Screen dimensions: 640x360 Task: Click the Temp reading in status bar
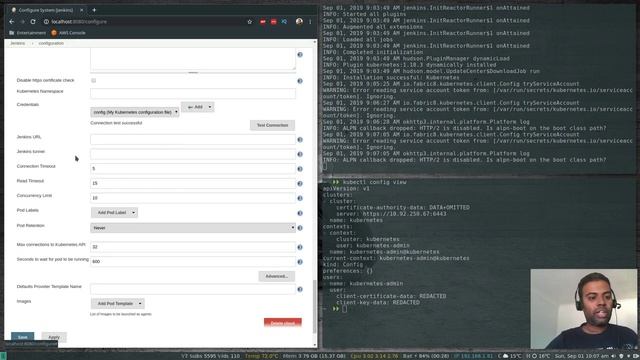pyautogui.click(x=261, y=356)
